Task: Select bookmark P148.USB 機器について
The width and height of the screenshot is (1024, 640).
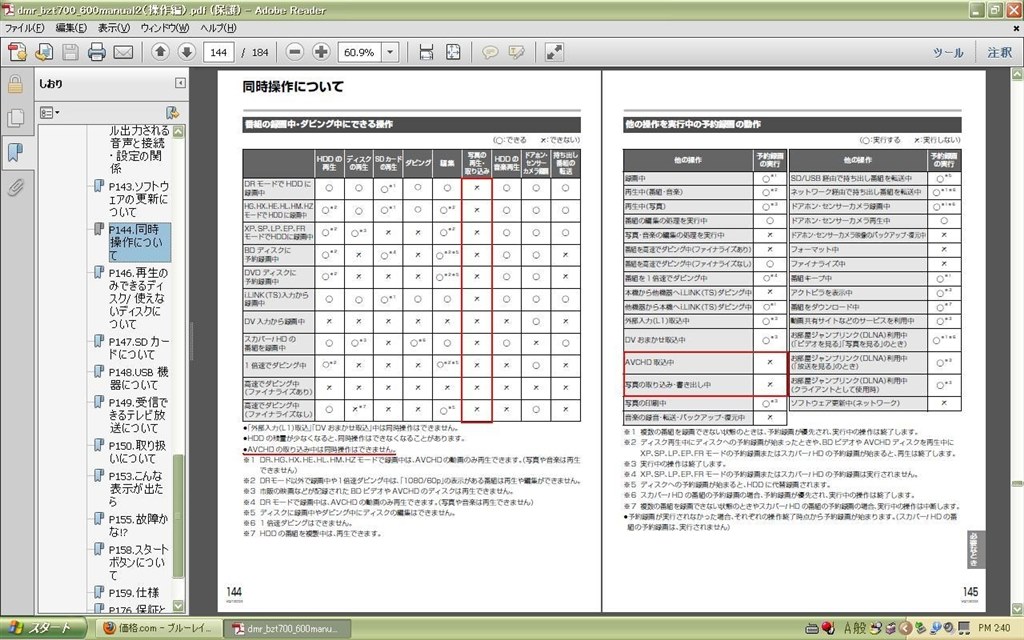Action: 139,378
